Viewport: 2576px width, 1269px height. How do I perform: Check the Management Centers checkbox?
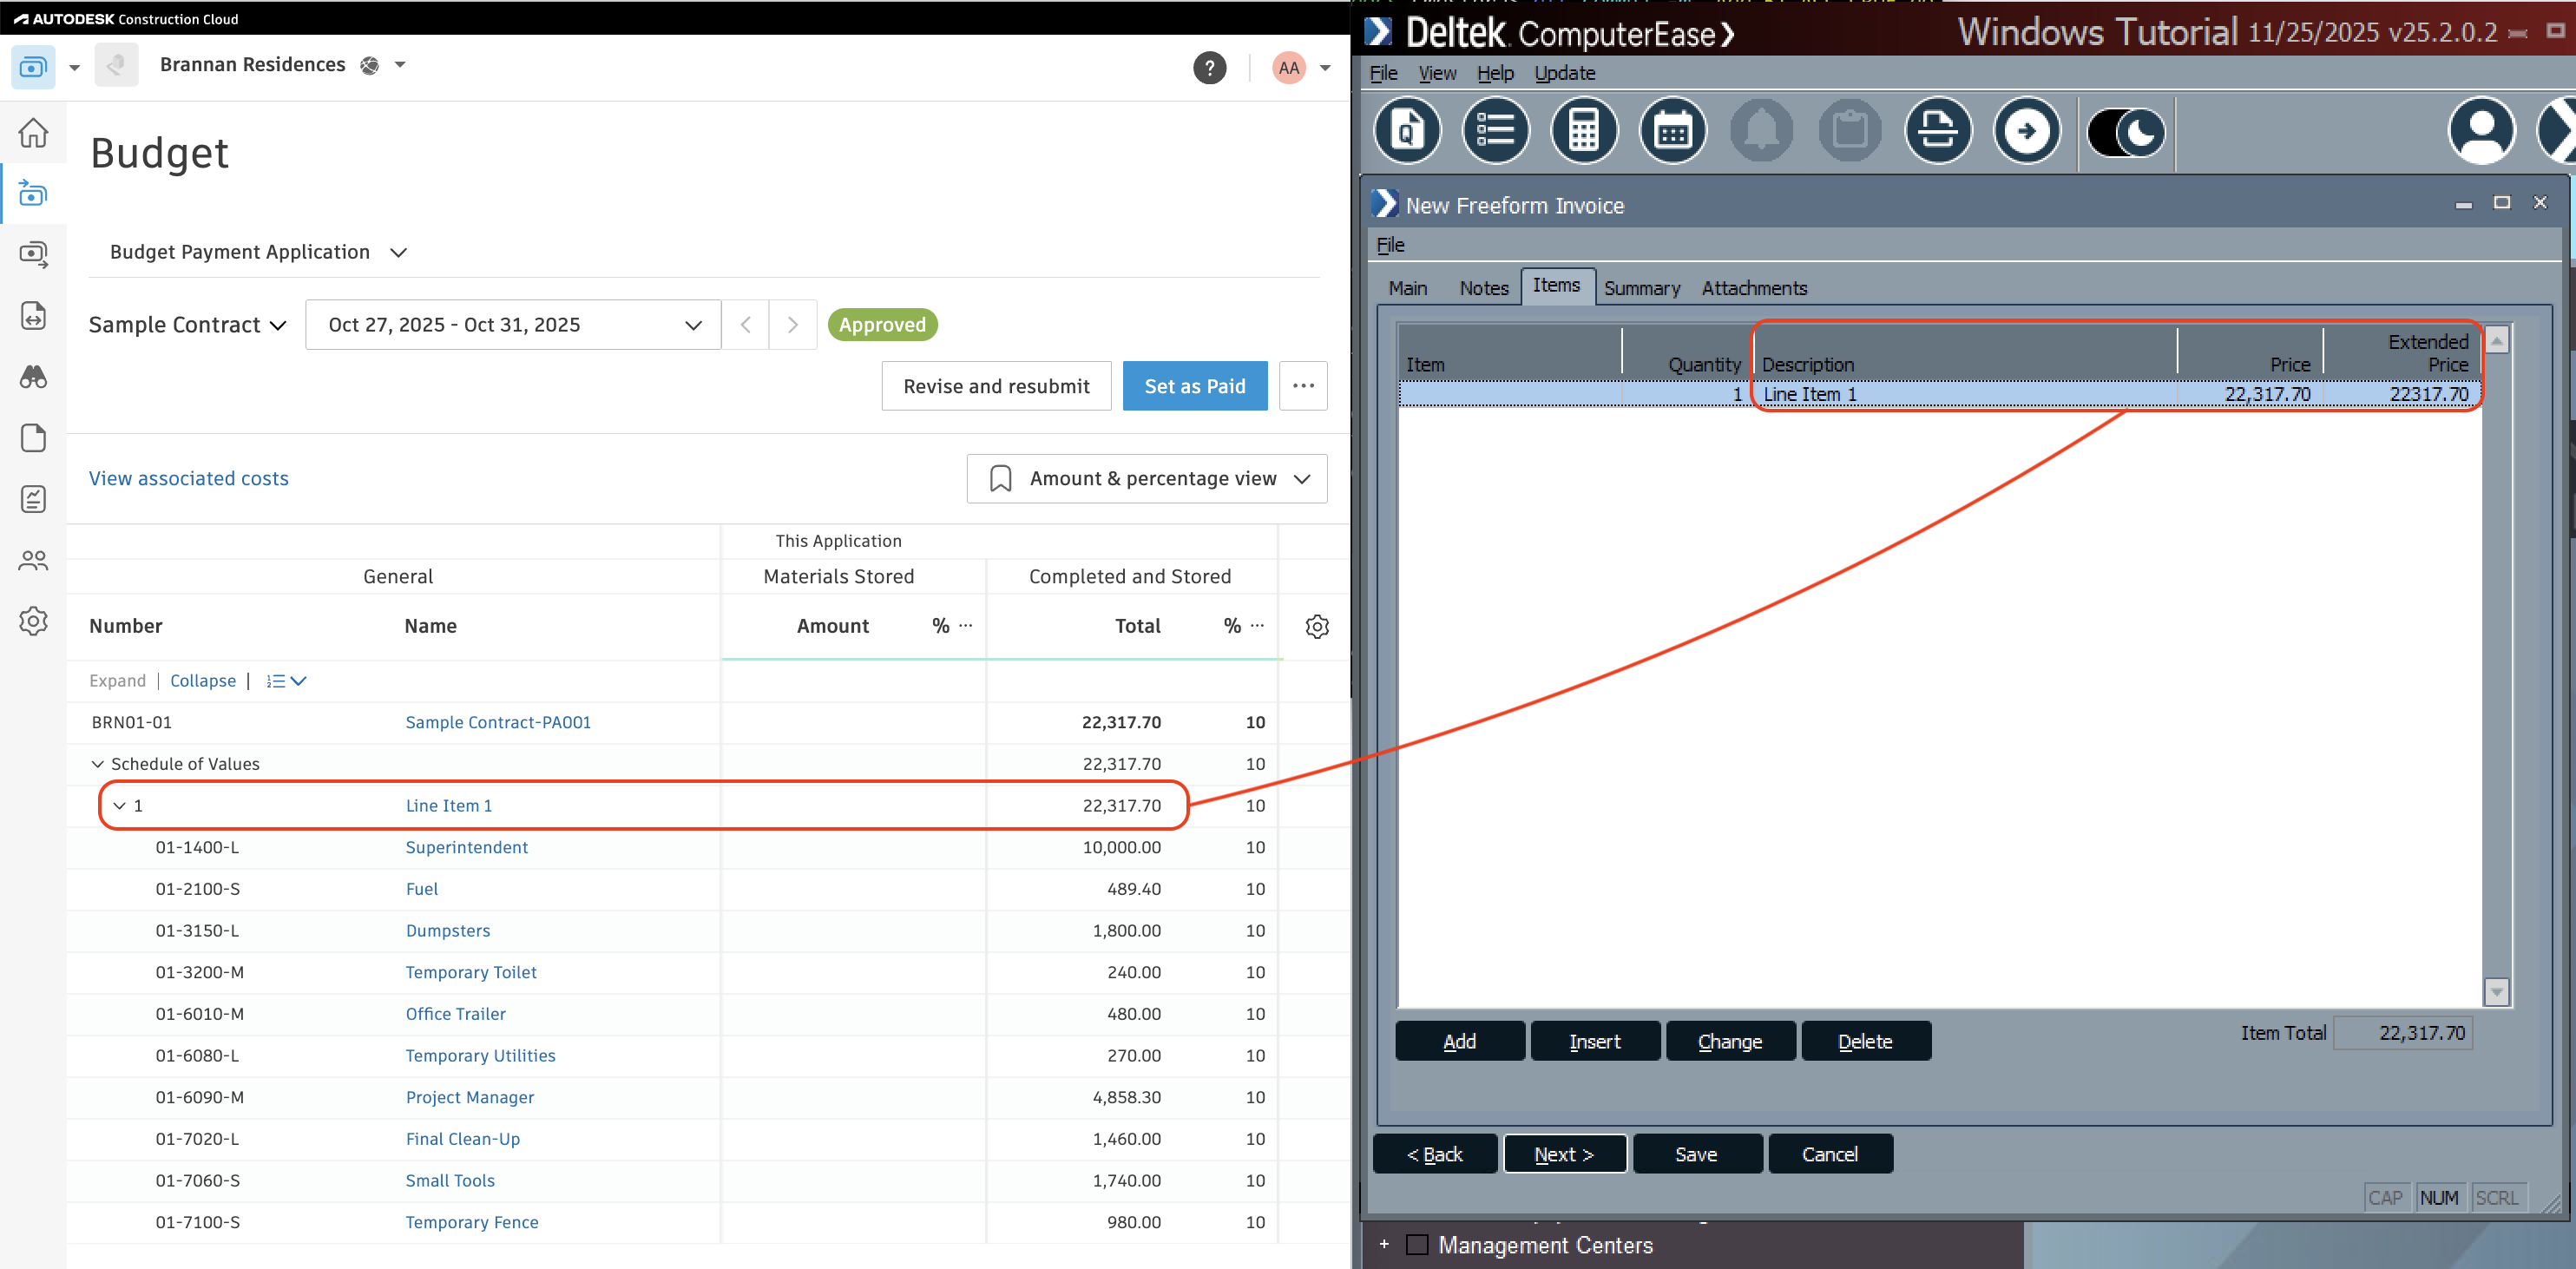click(x=1416, y=1245)
